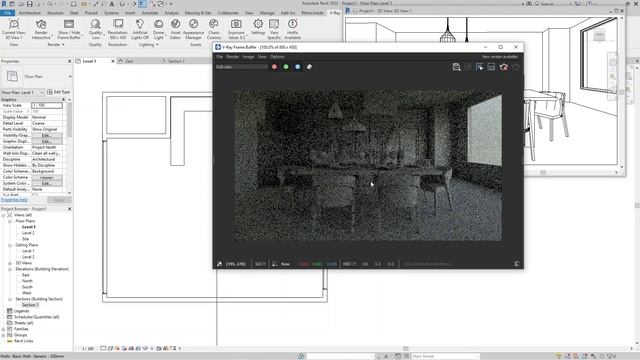Screen dimensions: 640x360
Task: Open the Appearance Manager
Action: 193,29
